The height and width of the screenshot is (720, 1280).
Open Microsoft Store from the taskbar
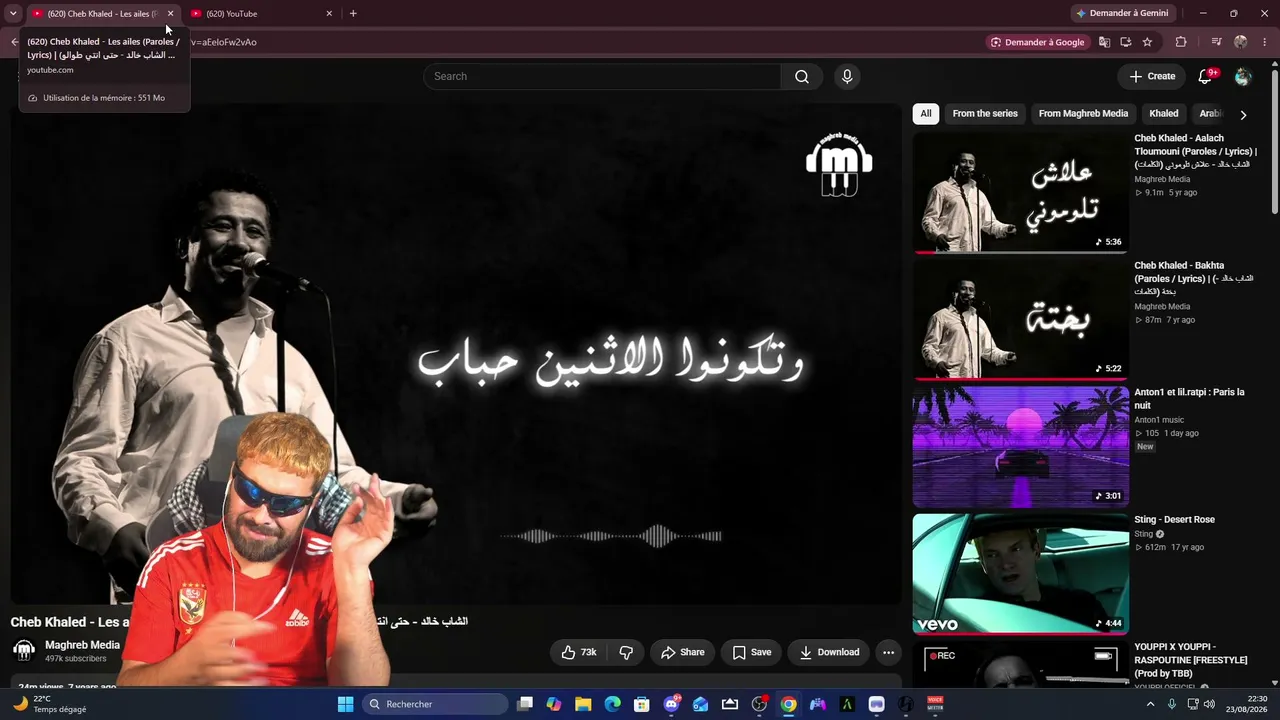(x=642, y=704)
